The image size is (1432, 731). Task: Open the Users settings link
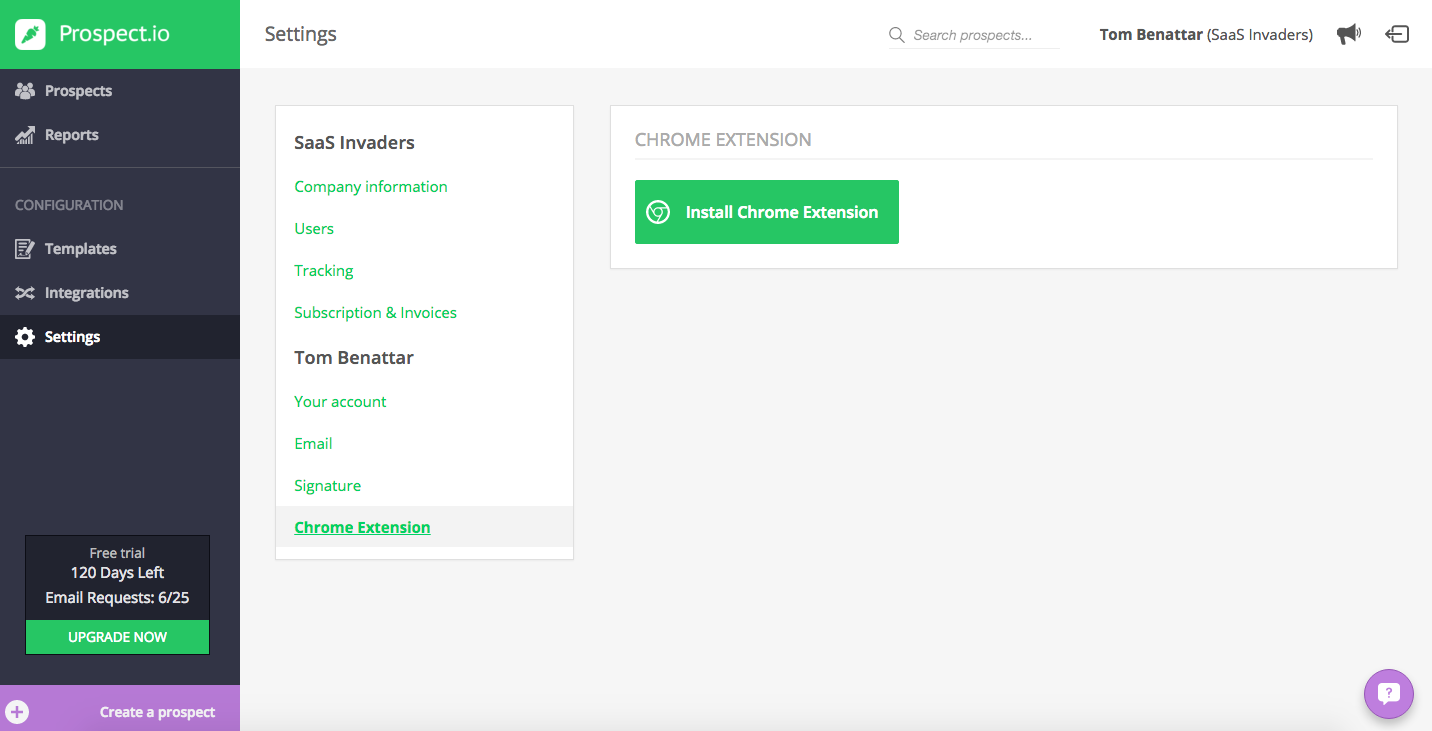tap(314, 229)
